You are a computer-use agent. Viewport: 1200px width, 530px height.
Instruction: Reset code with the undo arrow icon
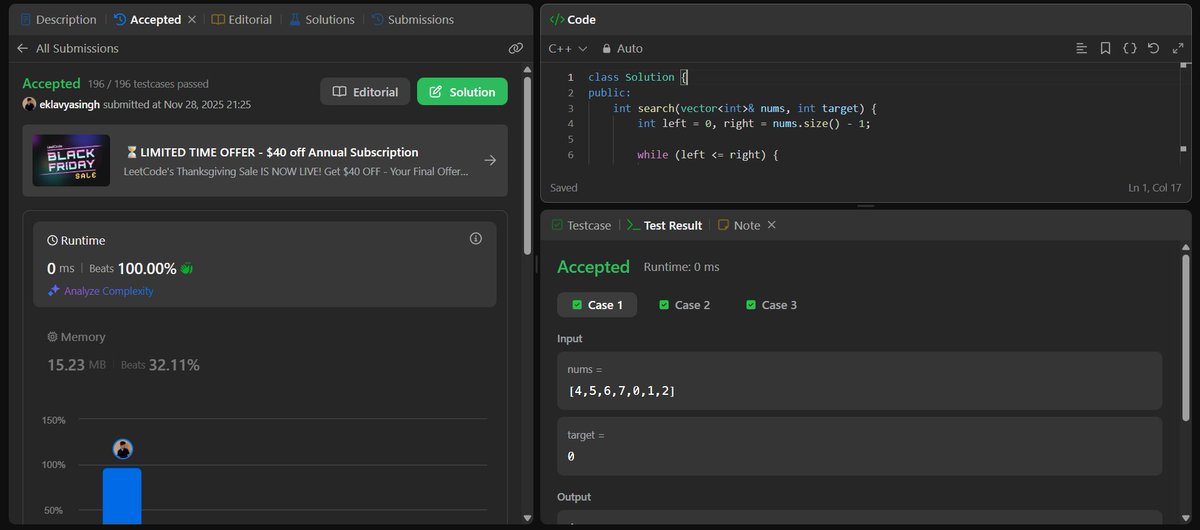point(1153,48)
